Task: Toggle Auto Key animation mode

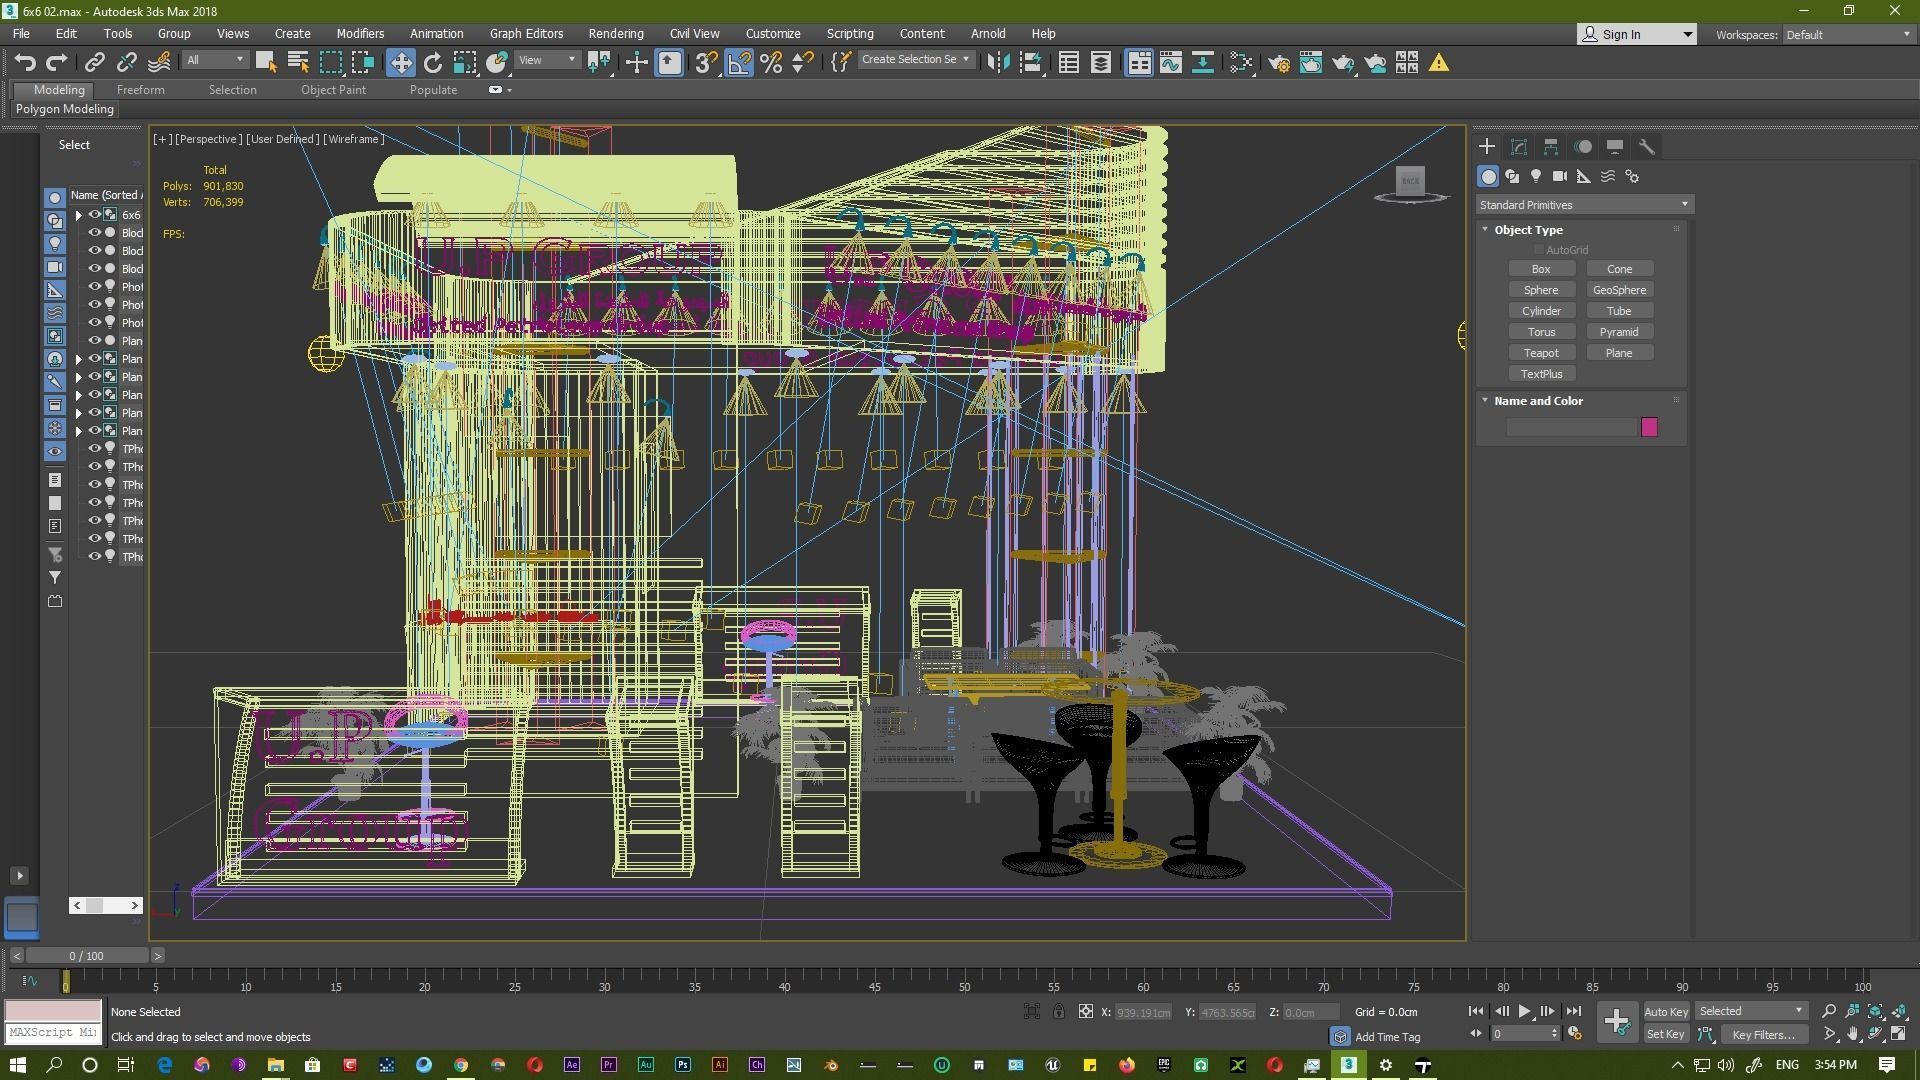Action: coord(1665,1012)
